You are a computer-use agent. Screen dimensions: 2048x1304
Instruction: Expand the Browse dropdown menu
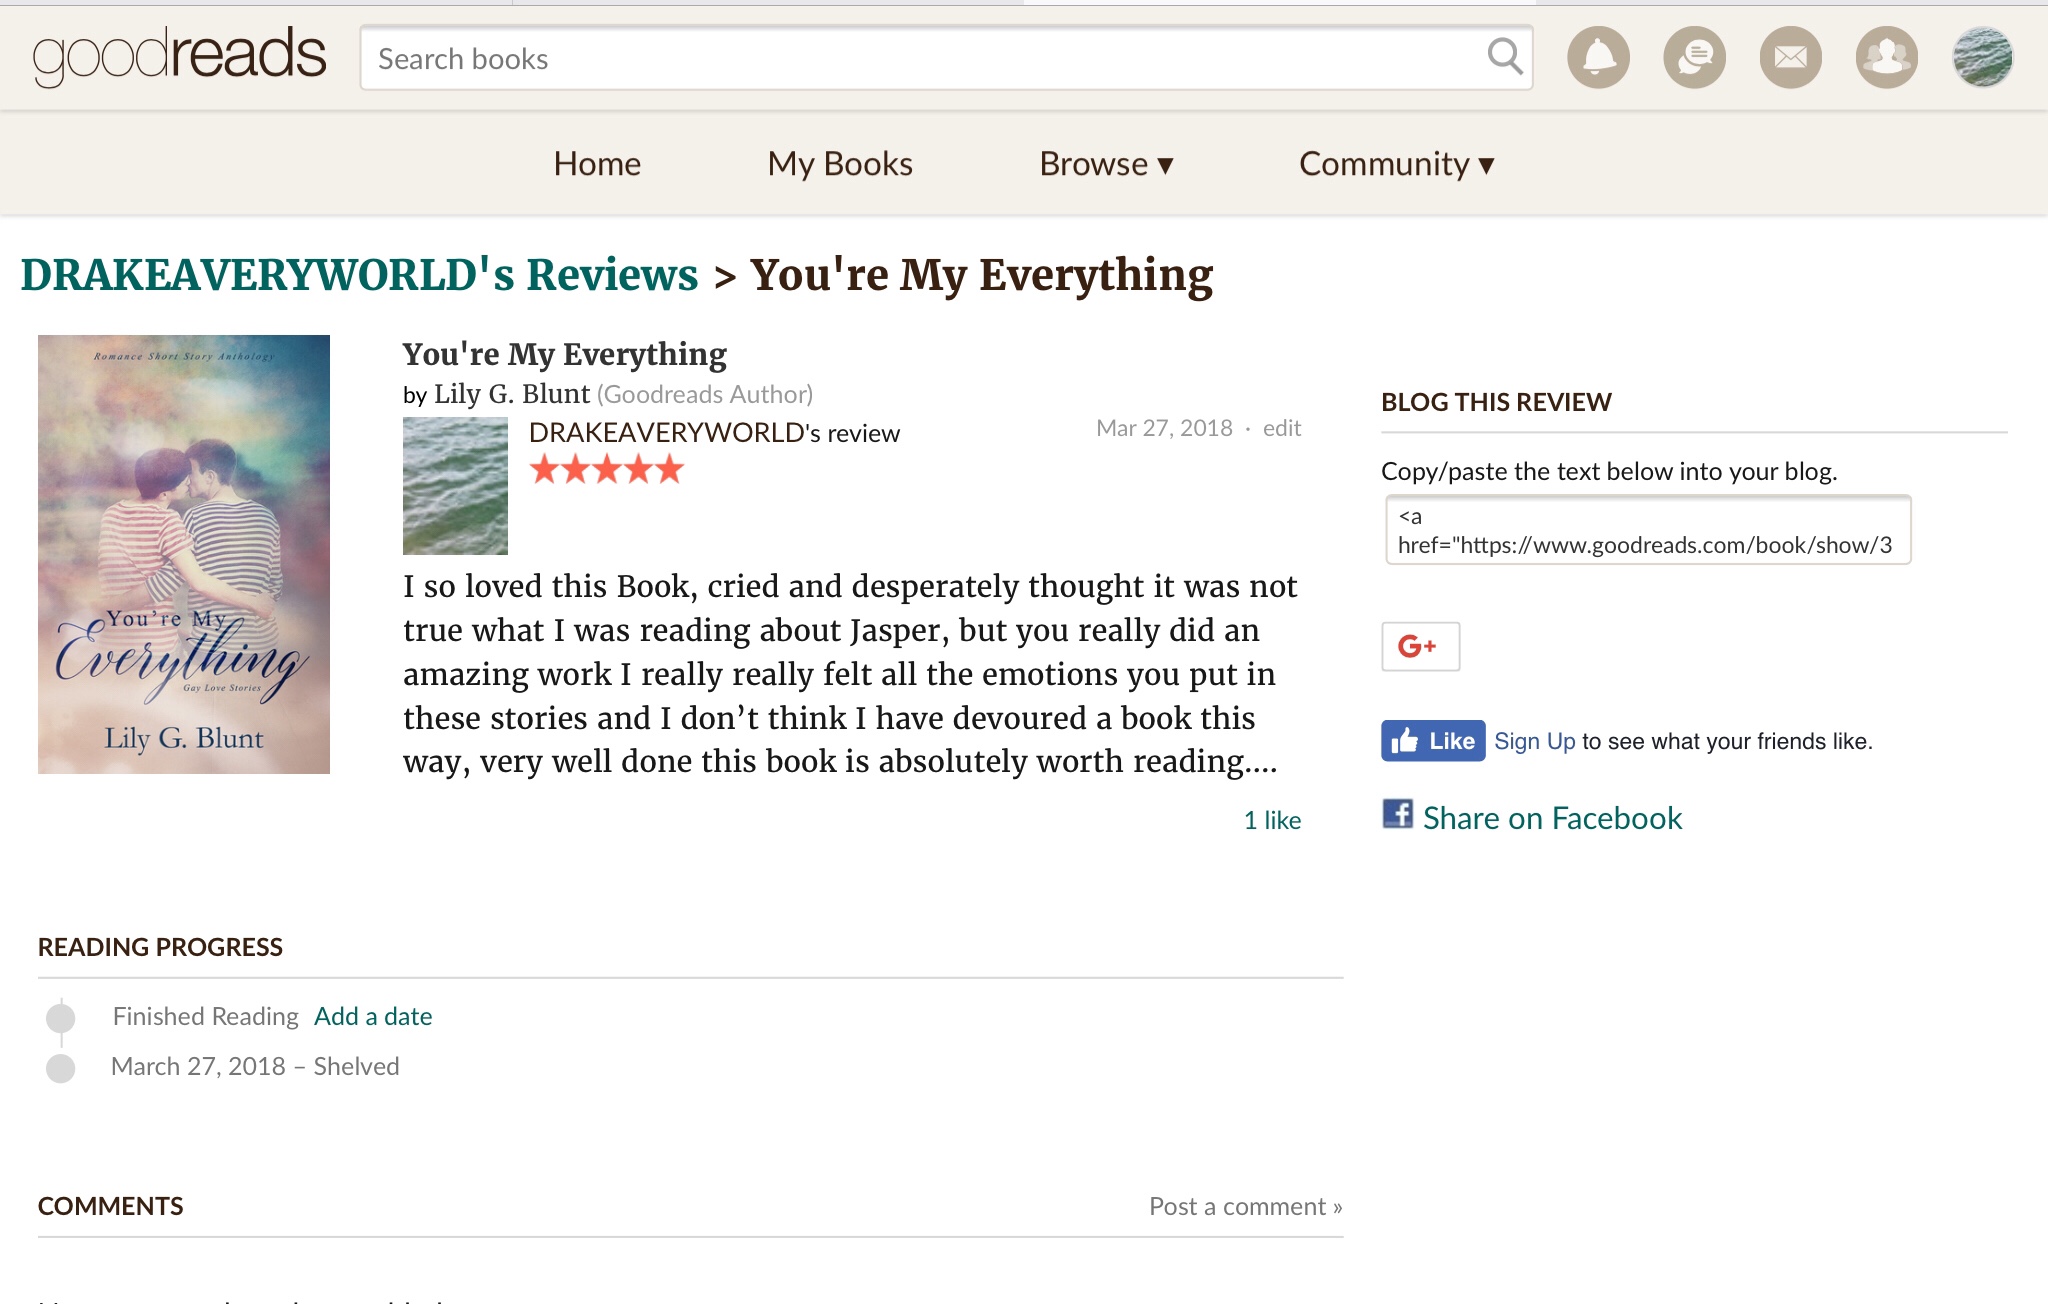1106,164
